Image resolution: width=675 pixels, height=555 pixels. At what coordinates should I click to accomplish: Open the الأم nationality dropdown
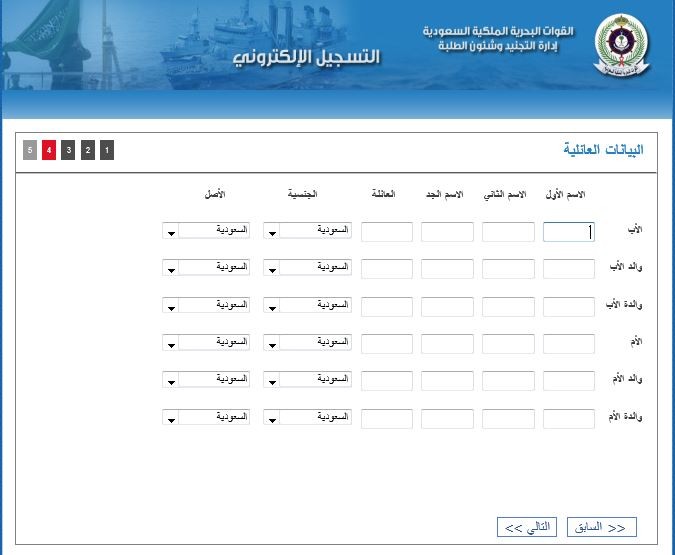click(x=307, y=342)
